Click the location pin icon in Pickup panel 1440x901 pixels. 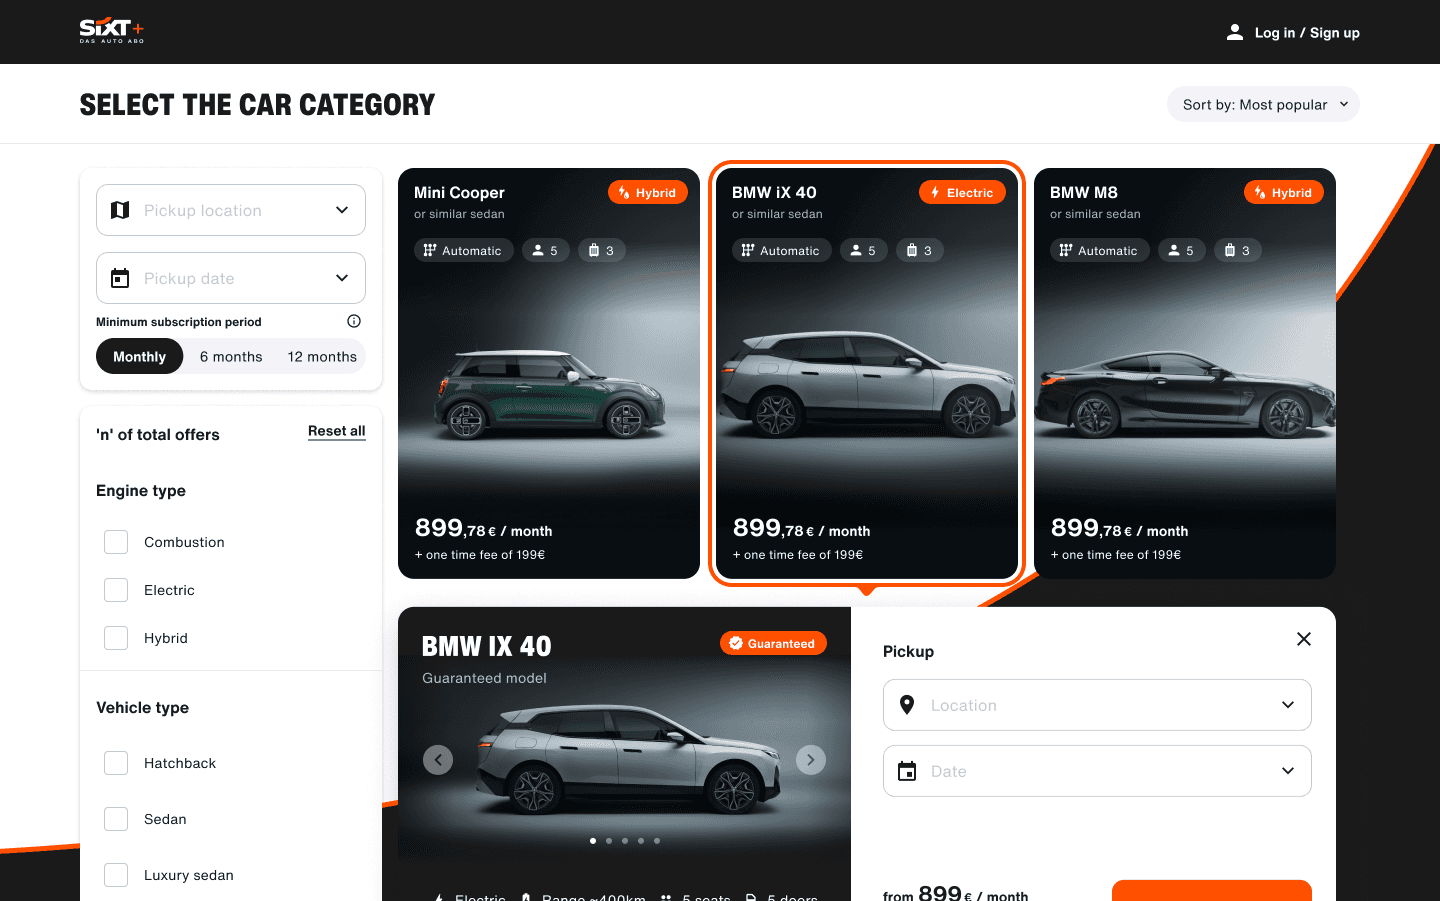(907, 705)
